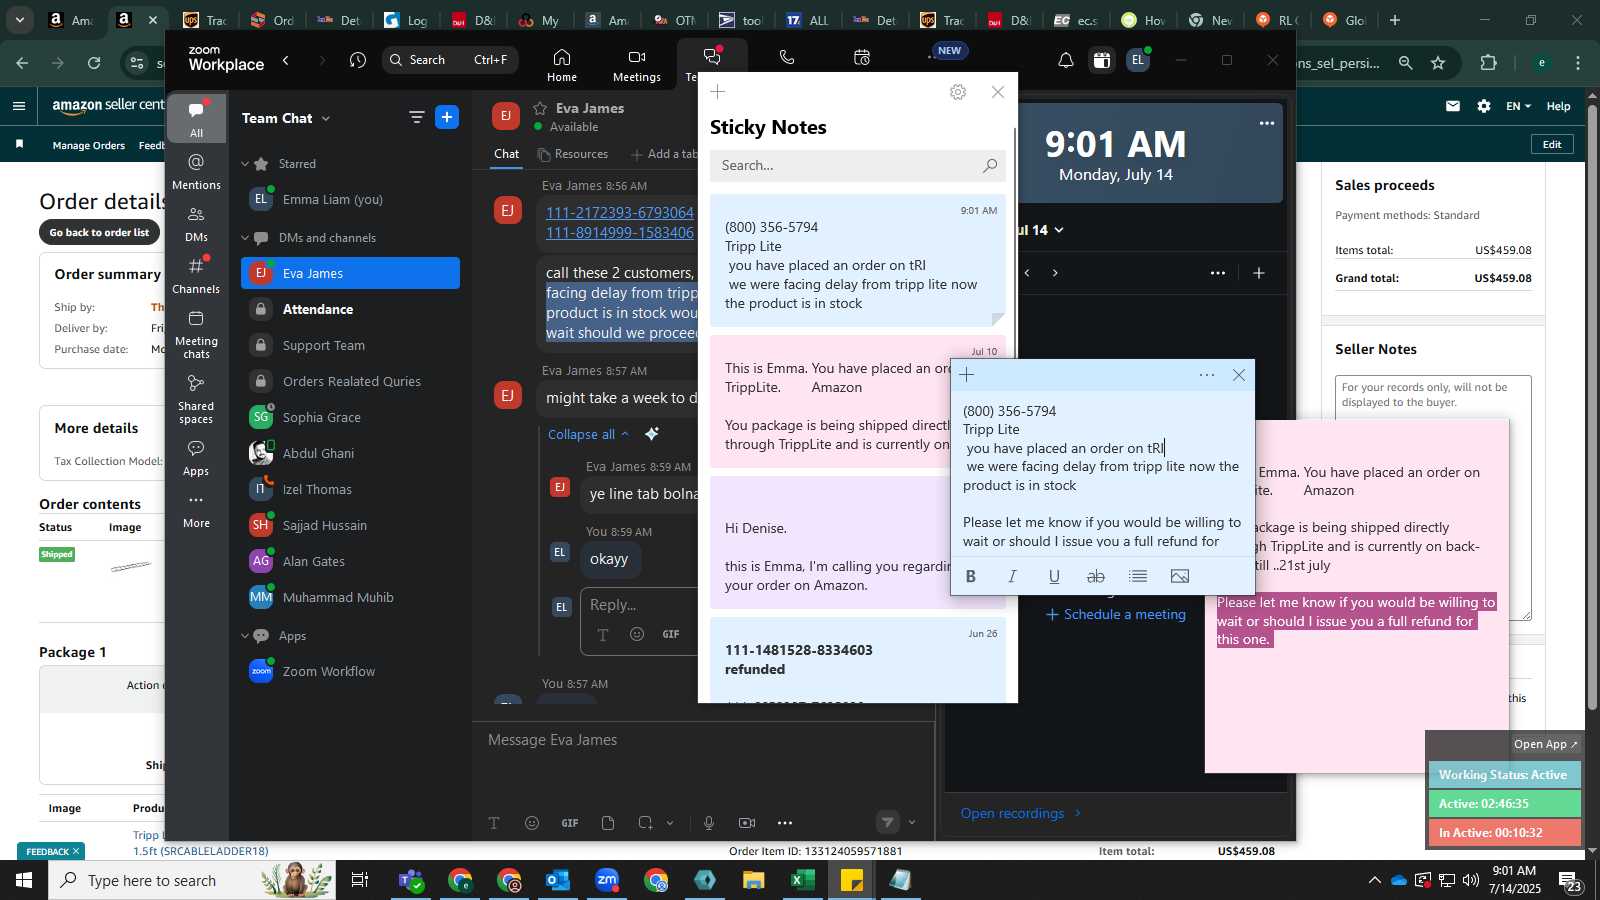Viewport: 1600px width, 900px height.
Task: Switch to the Resources tab
Action: click(573, 154)
